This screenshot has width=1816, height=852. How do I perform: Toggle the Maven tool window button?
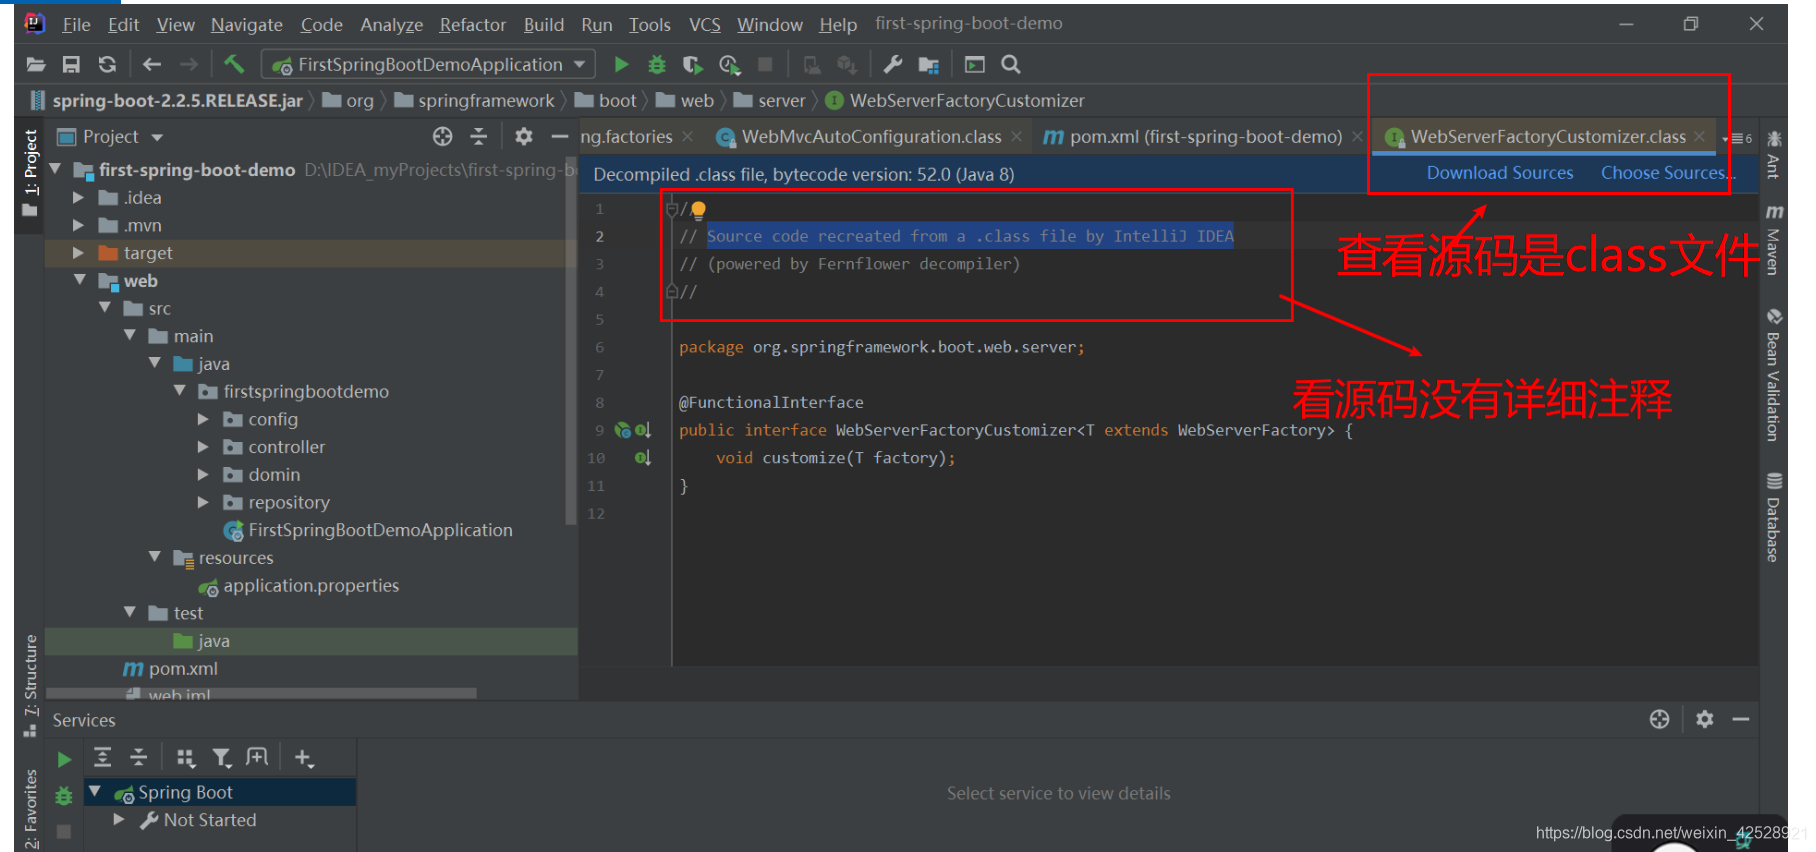click(1774, 239)
